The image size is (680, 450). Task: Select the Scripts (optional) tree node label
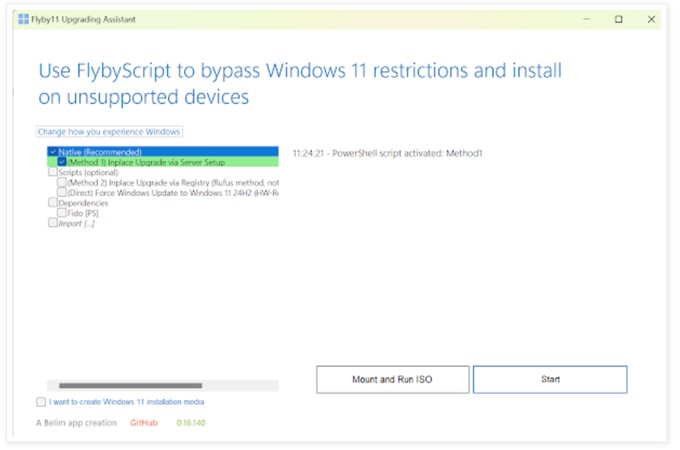coord(88,172)
